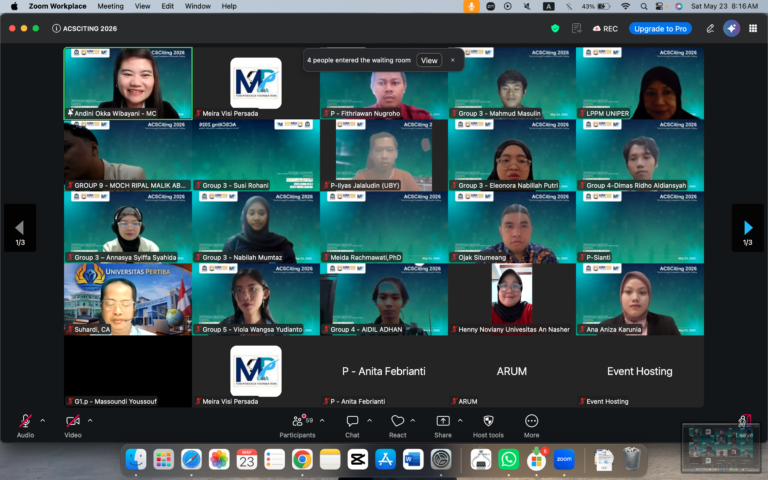768x480 pixels.
Task: Expand the Share options chevron
Action: coord(460,420)
